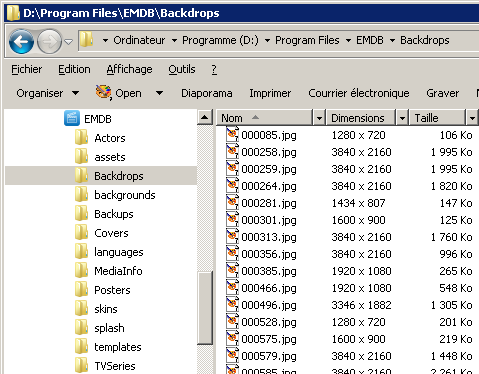Click Imprimer in the toolbar
The height and width of the screenshot is (374, 479).
point(270,93)
